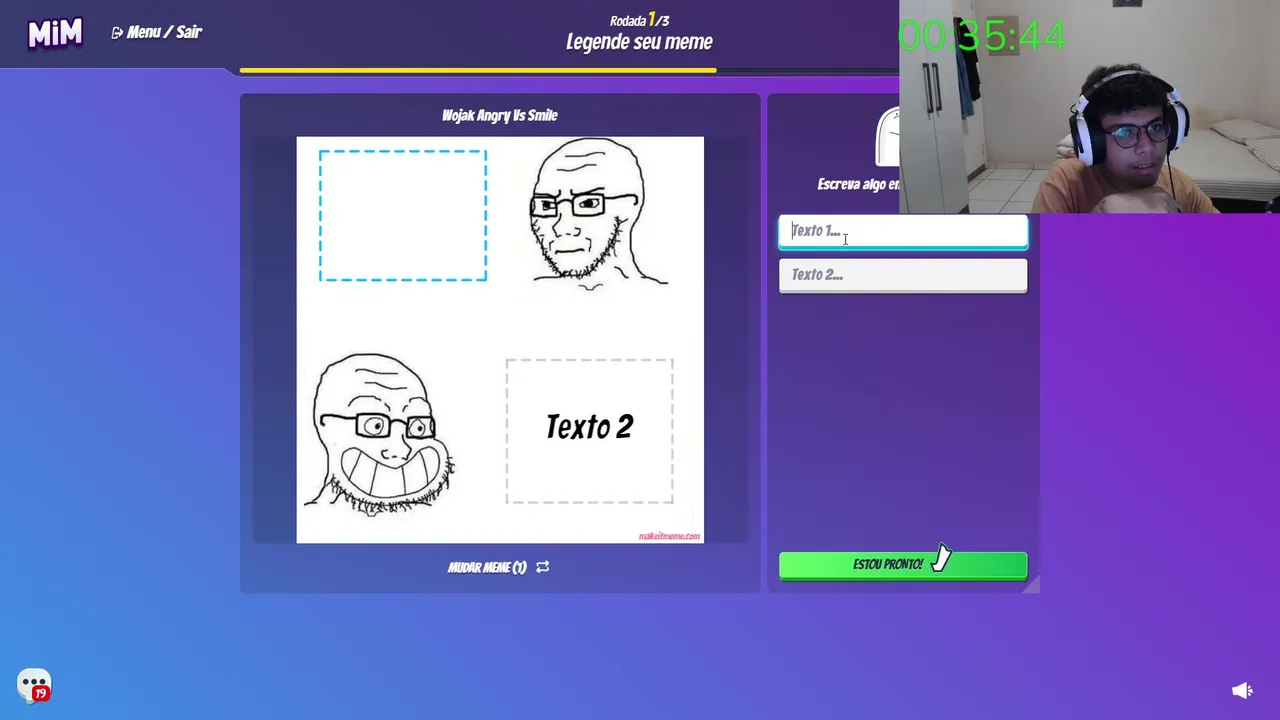The height and width of the screenshot is (720, 1280).
Task: Mute sound with the speaker icon
Action: 1242,690
